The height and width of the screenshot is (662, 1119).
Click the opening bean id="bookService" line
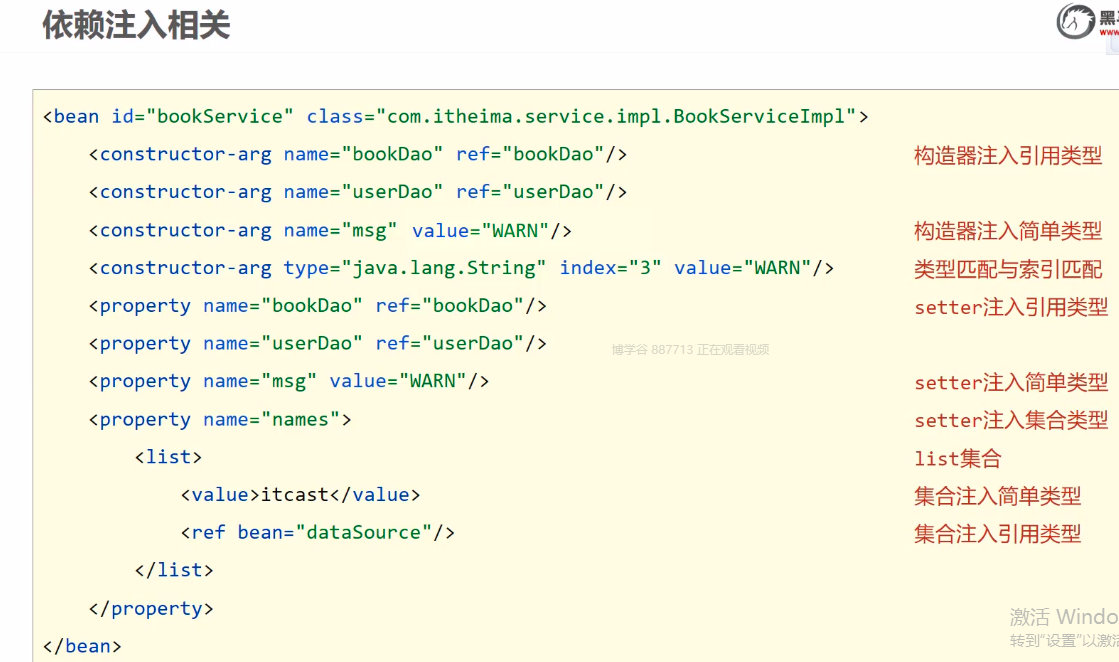click(x=455, y=116)
